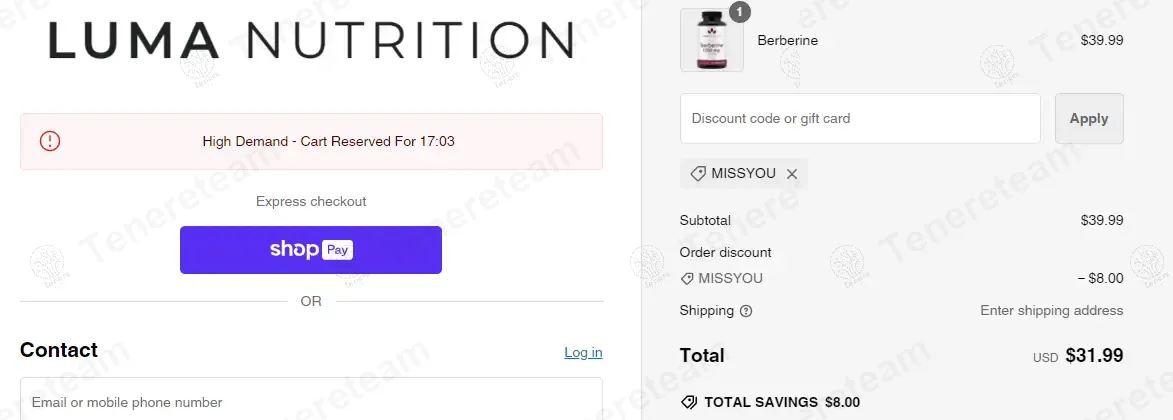Image resolution: width=1173 pixels, height=420 pixels.
Task: Click the Express checkout label
Action: coord(311,201)
